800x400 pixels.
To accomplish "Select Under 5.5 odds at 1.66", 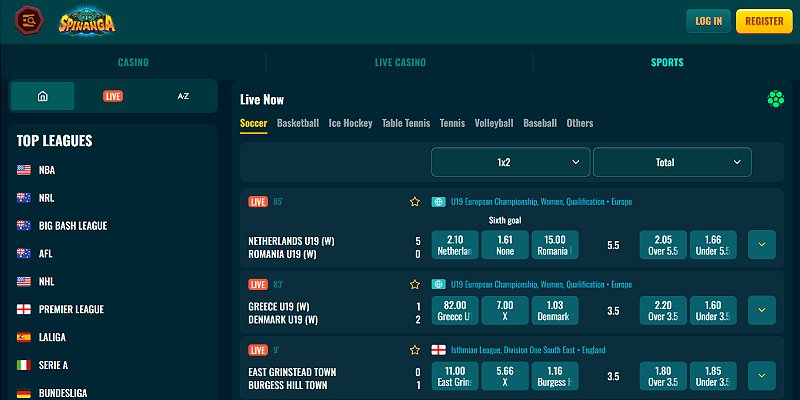I will [713, 245].
